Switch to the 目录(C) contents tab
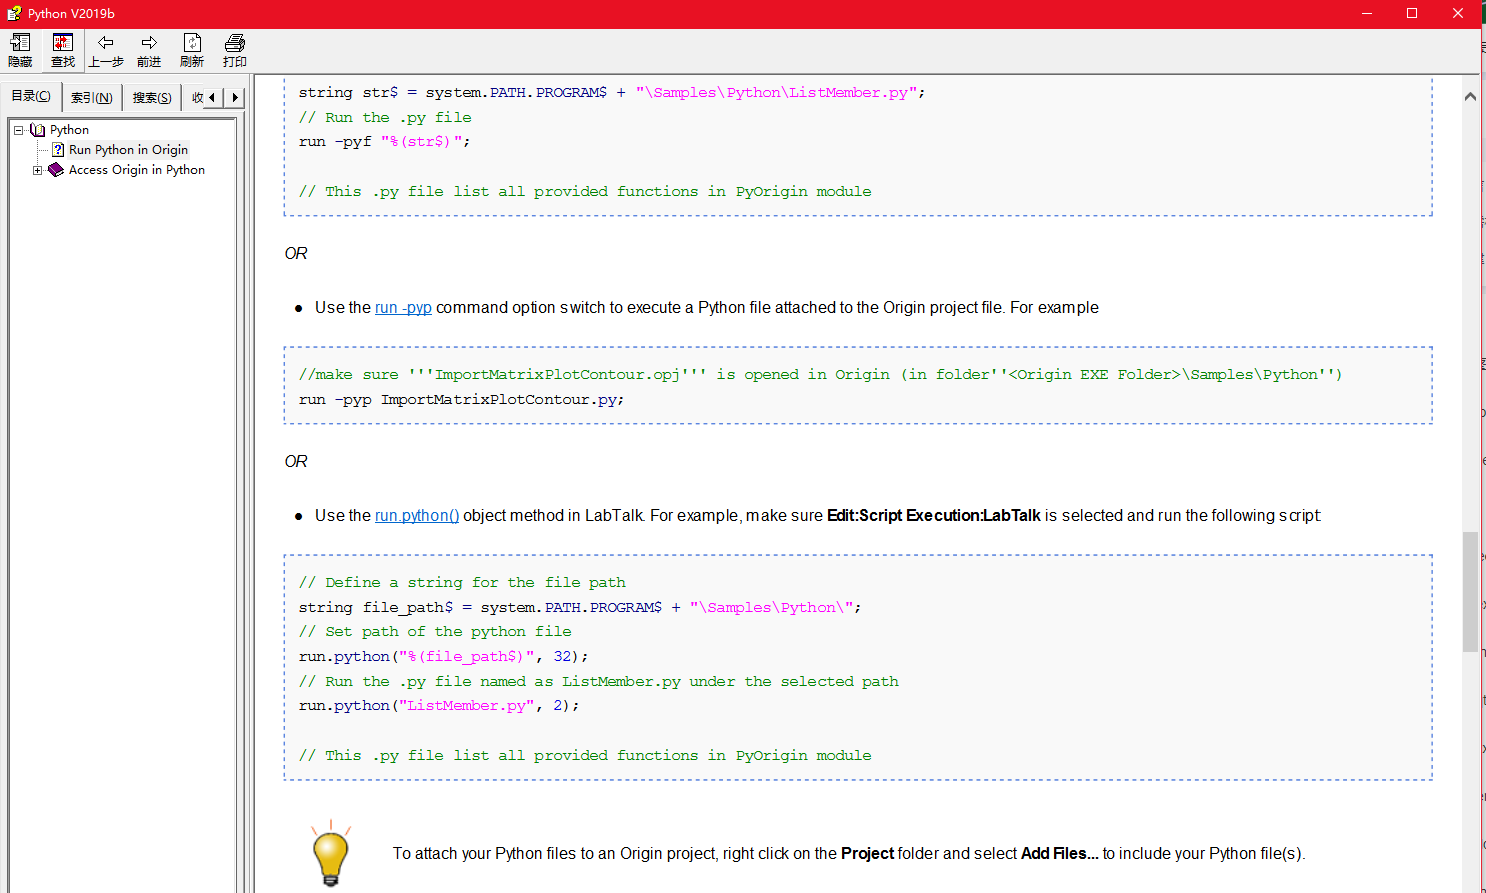Viewport: 1486px width, 893px height. tap(31, 96)
